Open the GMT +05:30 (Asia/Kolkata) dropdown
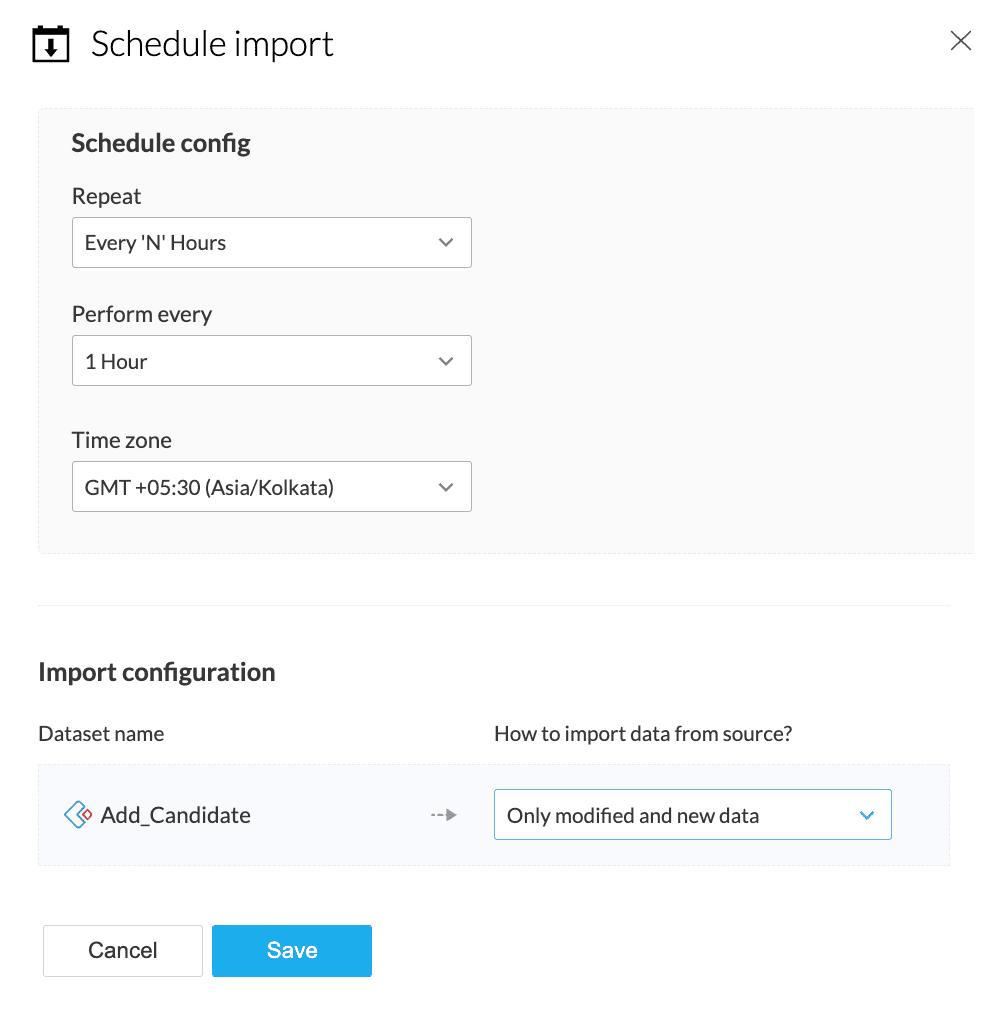This screenshot has height=1016, width=990. click(271, 487)
